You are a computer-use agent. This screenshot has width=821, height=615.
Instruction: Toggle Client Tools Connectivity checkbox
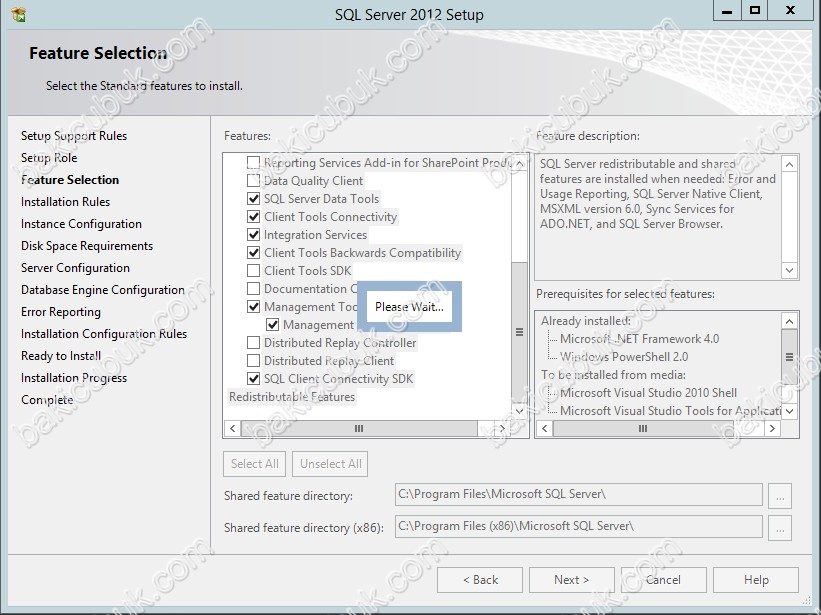(253, 217)
